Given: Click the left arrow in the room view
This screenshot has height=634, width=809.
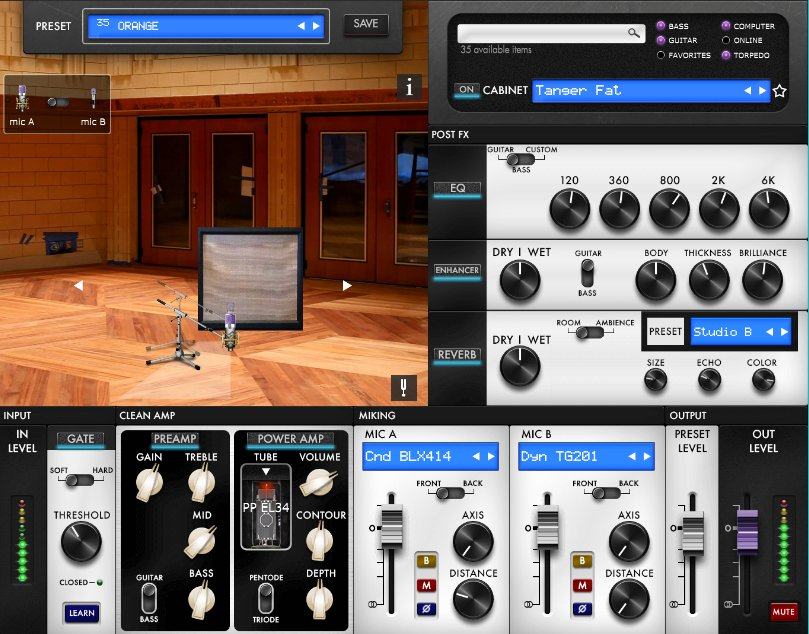Looking at the screenshot, I should pos(78,285).
